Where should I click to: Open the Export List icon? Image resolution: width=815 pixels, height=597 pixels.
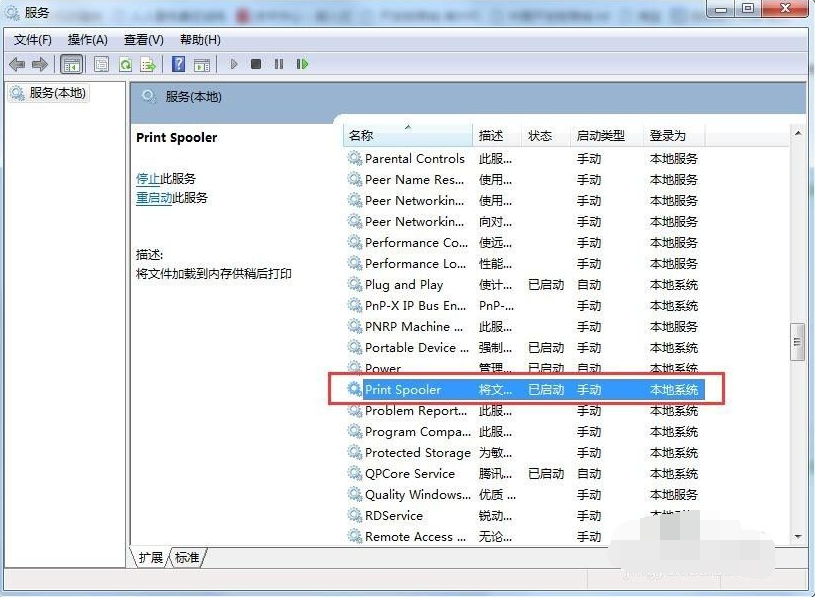tap(149, 63)
